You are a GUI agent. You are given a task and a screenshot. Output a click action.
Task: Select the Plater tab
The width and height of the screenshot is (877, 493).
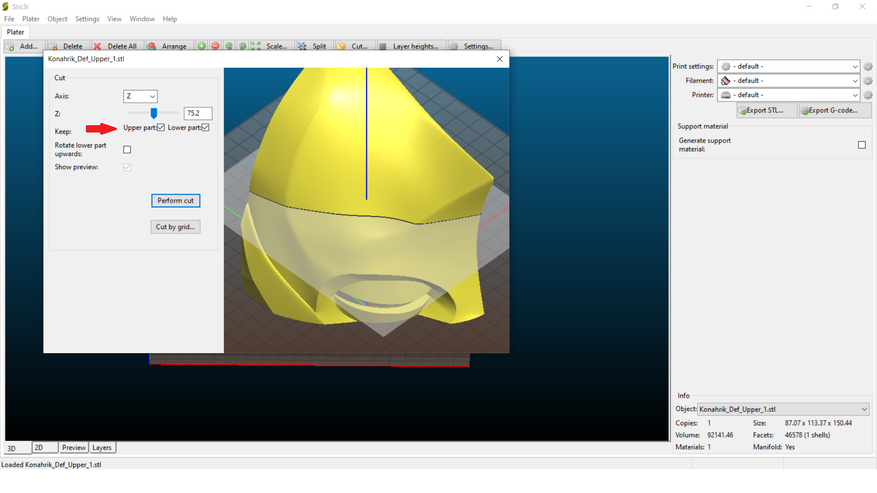15,32
